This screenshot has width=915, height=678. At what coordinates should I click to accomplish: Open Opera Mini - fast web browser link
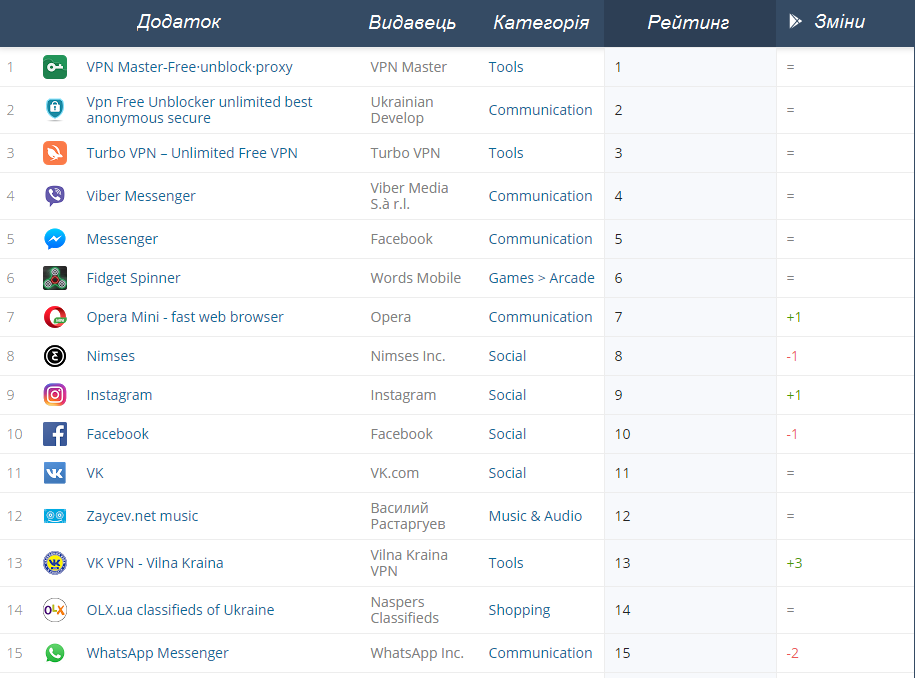click(185, 317)
